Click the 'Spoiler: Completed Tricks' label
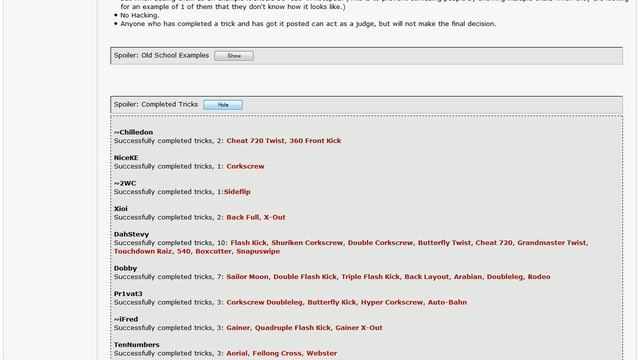 pyautogui.click(x=156, y=104)
